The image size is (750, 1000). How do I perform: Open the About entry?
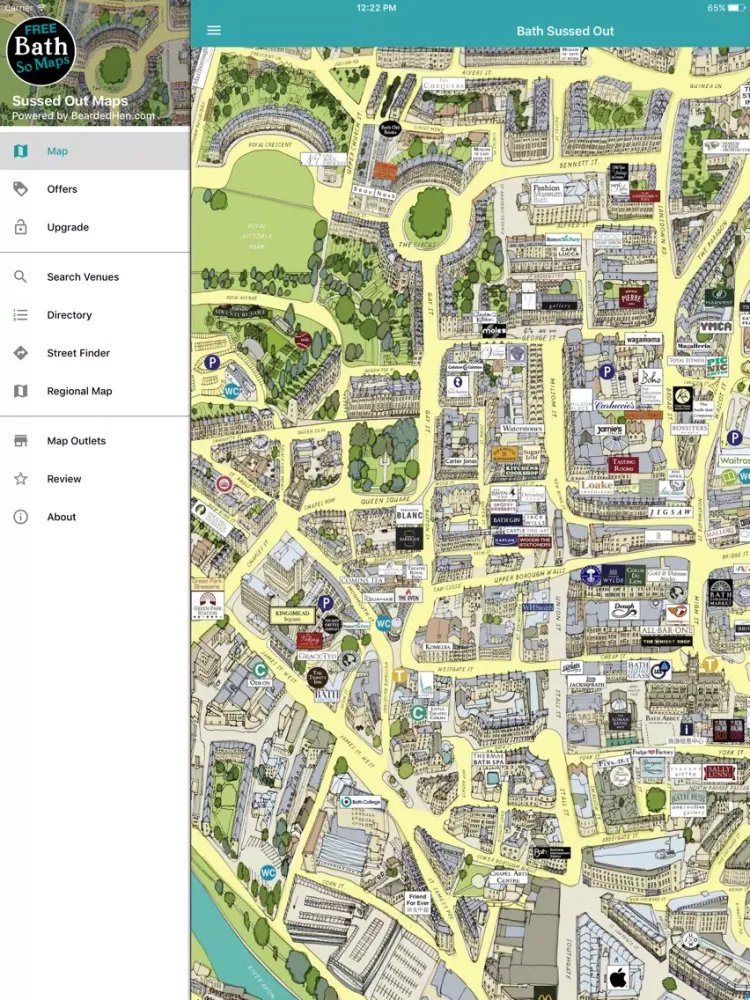point(95,517)
